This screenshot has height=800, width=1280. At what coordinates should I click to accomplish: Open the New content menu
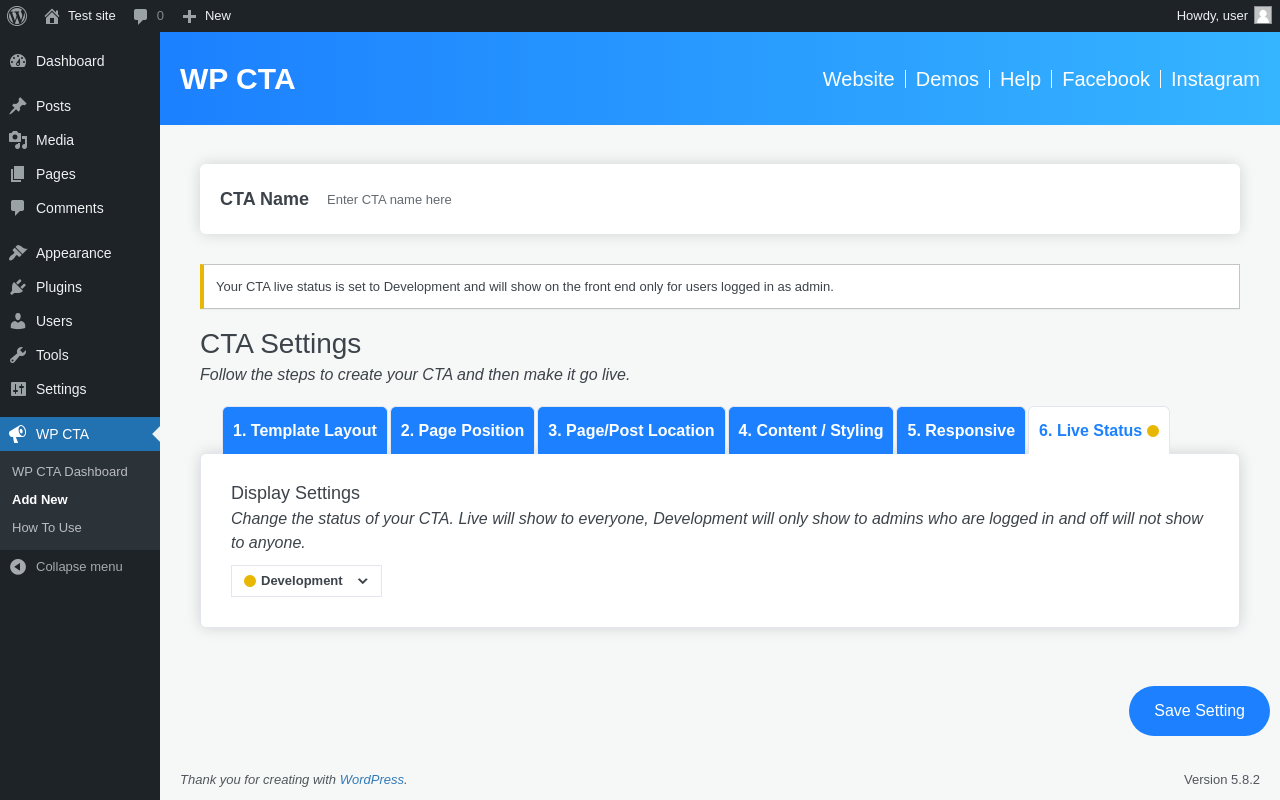(207, 16)
